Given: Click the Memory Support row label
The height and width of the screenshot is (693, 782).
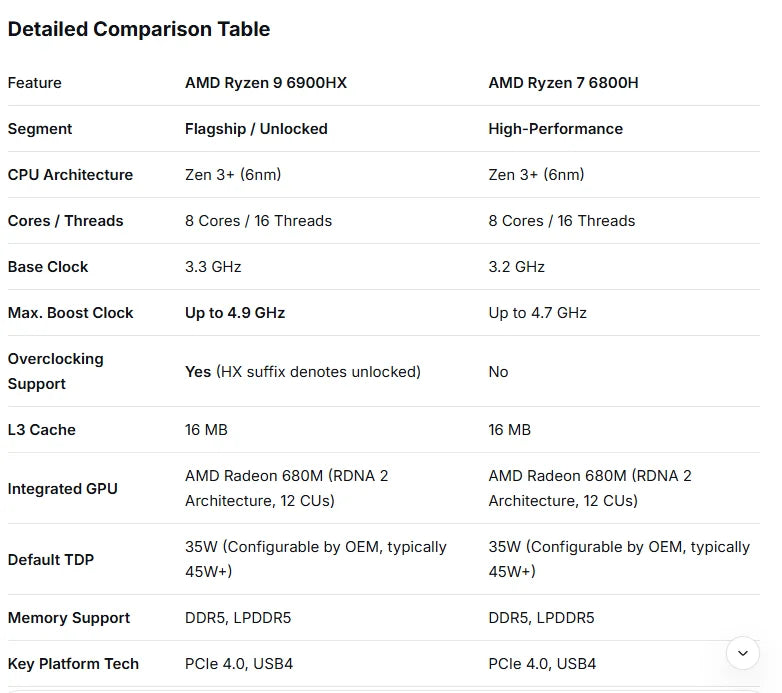Looking at the screenshot, I should pyautogui.click(x=68, y=618).
